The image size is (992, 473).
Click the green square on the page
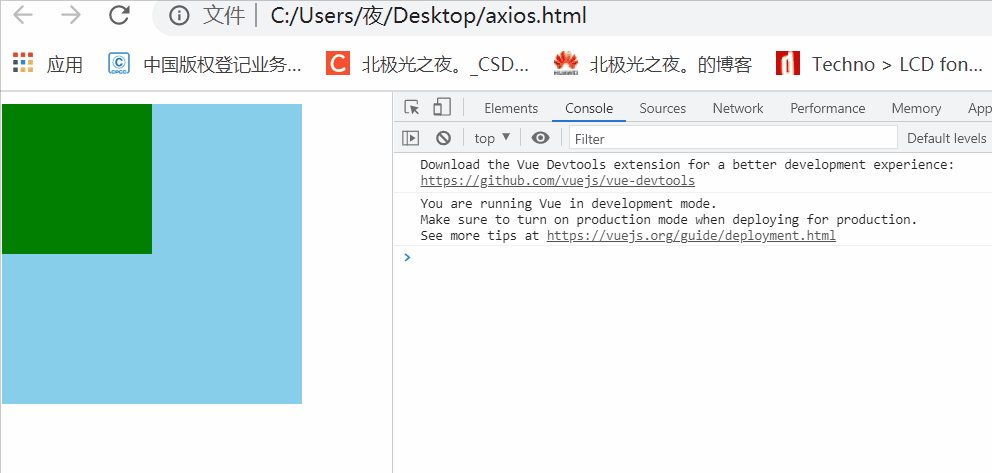pyautogui.click(x=77, y=179)
